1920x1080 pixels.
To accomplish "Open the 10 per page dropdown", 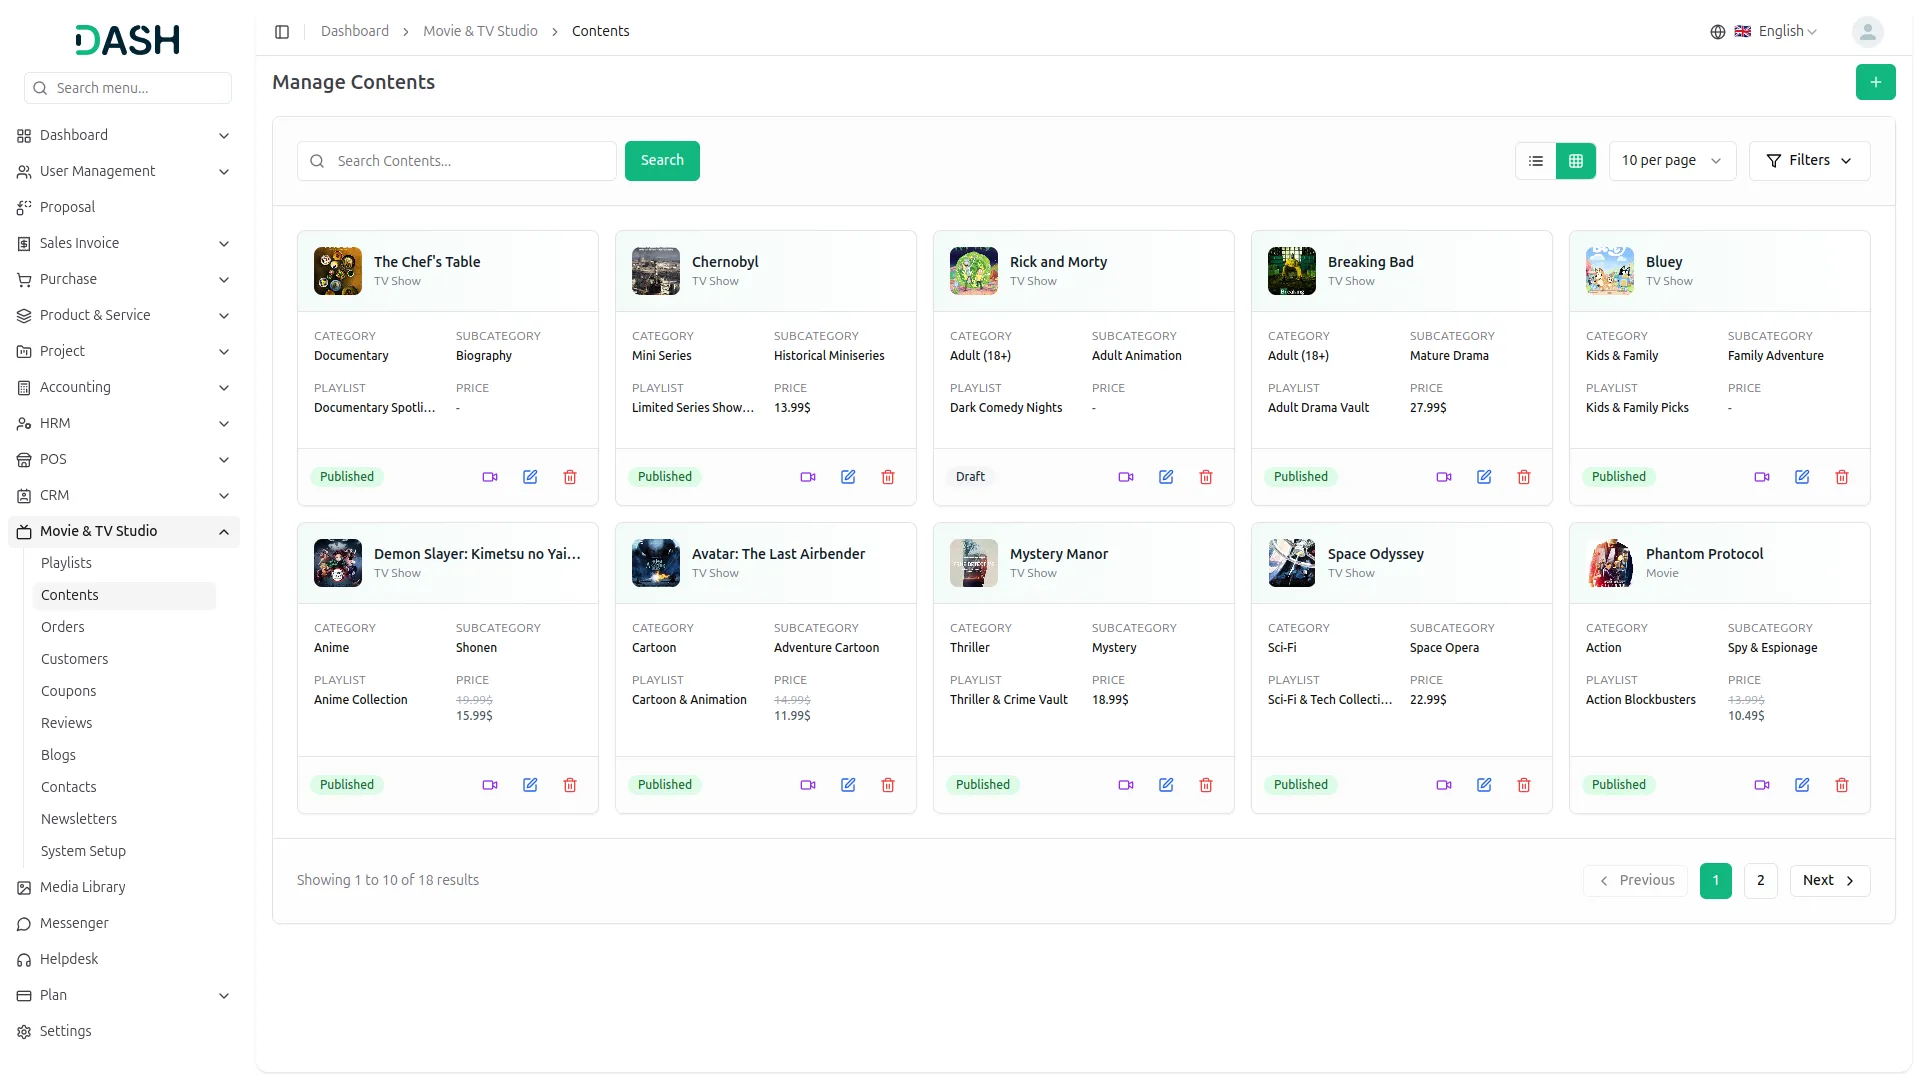I will click(1671, 161).
